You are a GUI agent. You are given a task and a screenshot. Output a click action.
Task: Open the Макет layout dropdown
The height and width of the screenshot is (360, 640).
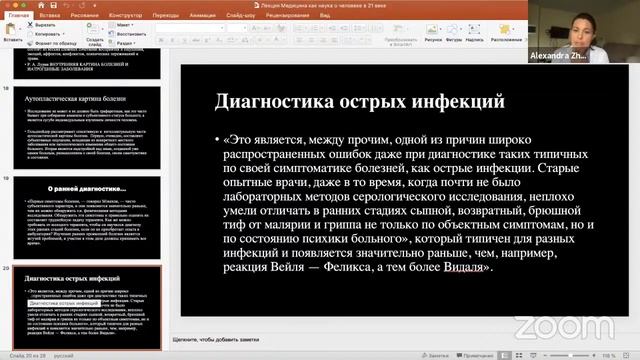121,25
